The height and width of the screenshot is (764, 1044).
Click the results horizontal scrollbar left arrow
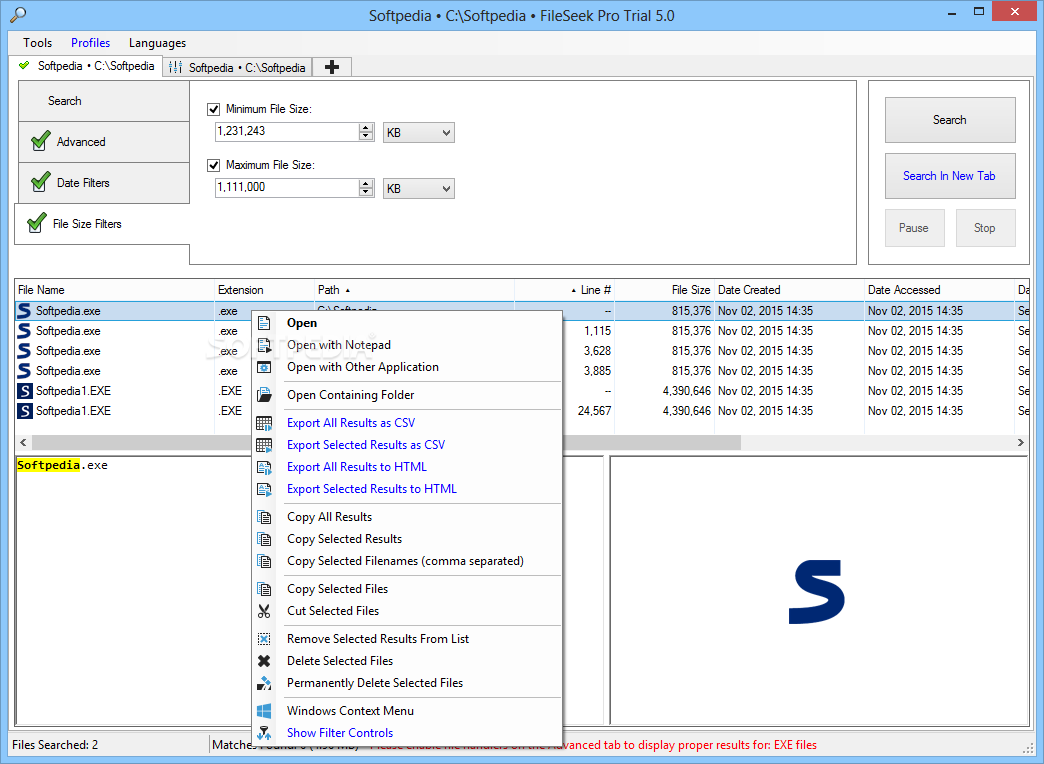point(23,442)
